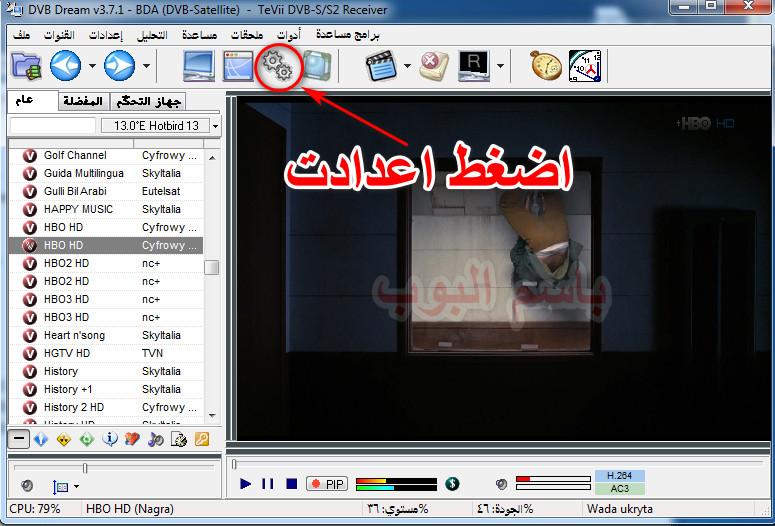Image resolution: width=775 pixels, height=526 pixels.
Task: Open the التحليل menu
Action: point(152,35)
